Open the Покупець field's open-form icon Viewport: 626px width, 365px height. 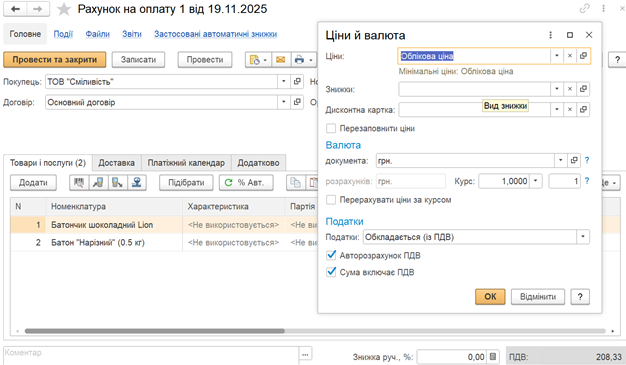[297, 82]
